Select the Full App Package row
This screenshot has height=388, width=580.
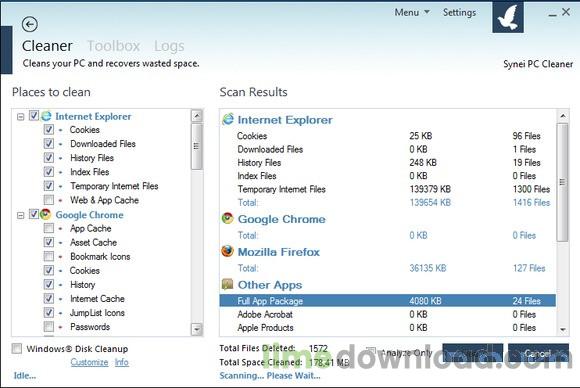click(388, 301)
